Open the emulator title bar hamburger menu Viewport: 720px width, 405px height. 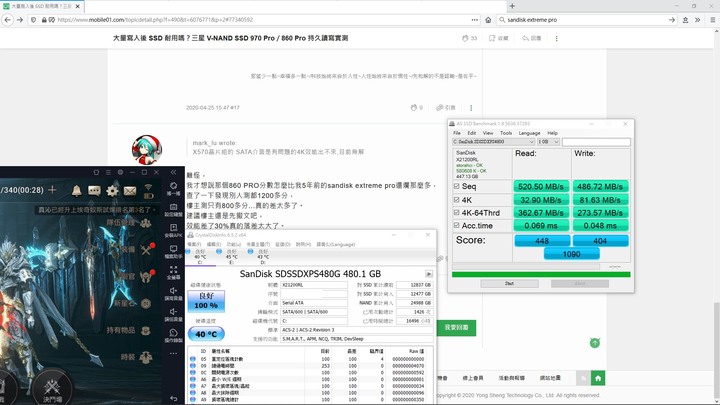(108, 172)
